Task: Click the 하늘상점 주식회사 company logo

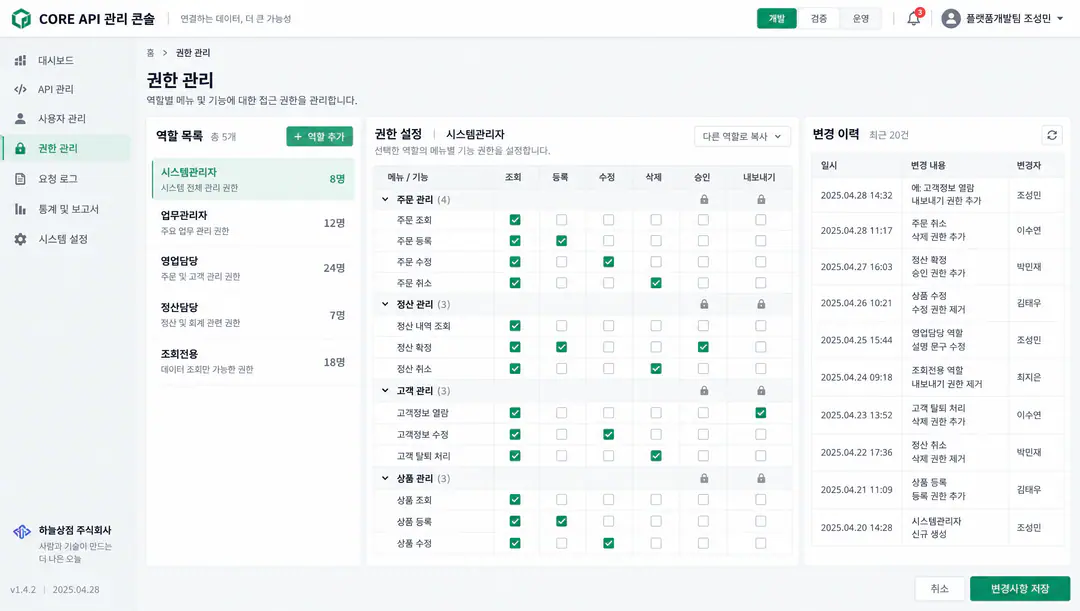Action: (22, 532)
